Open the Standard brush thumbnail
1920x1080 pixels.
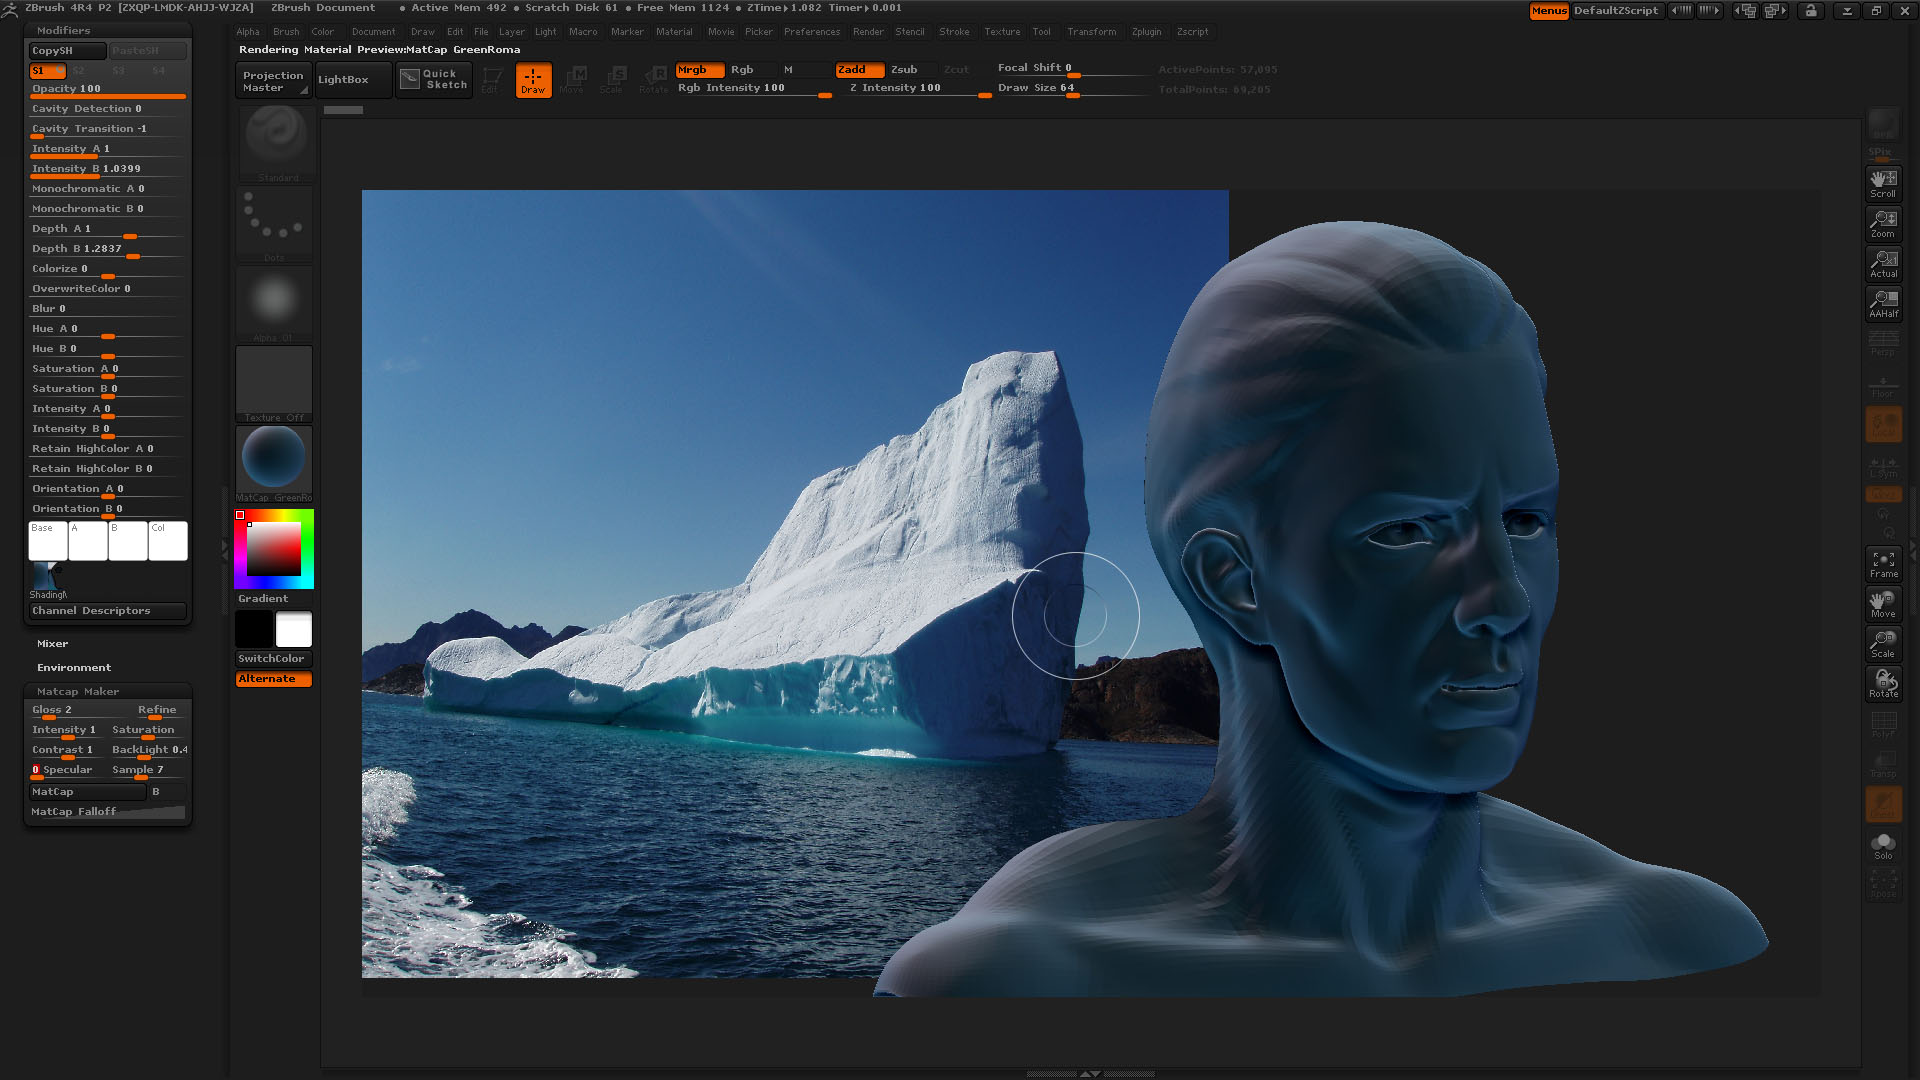click(274, 142)
